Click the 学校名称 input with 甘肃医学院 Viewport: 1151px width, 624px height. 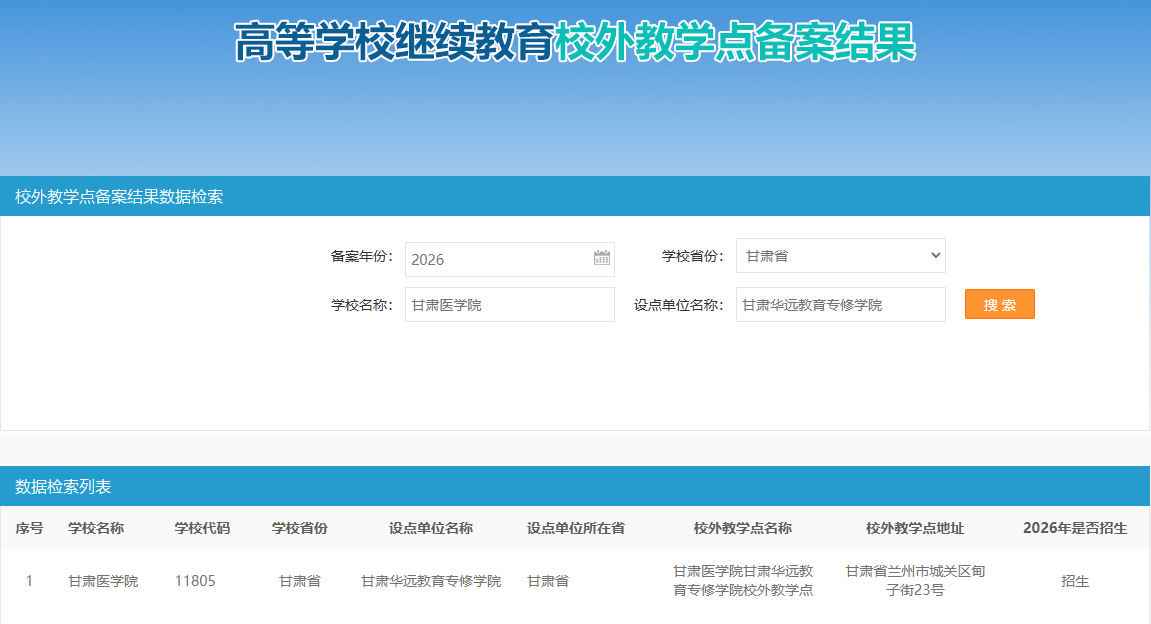[509, 305]
